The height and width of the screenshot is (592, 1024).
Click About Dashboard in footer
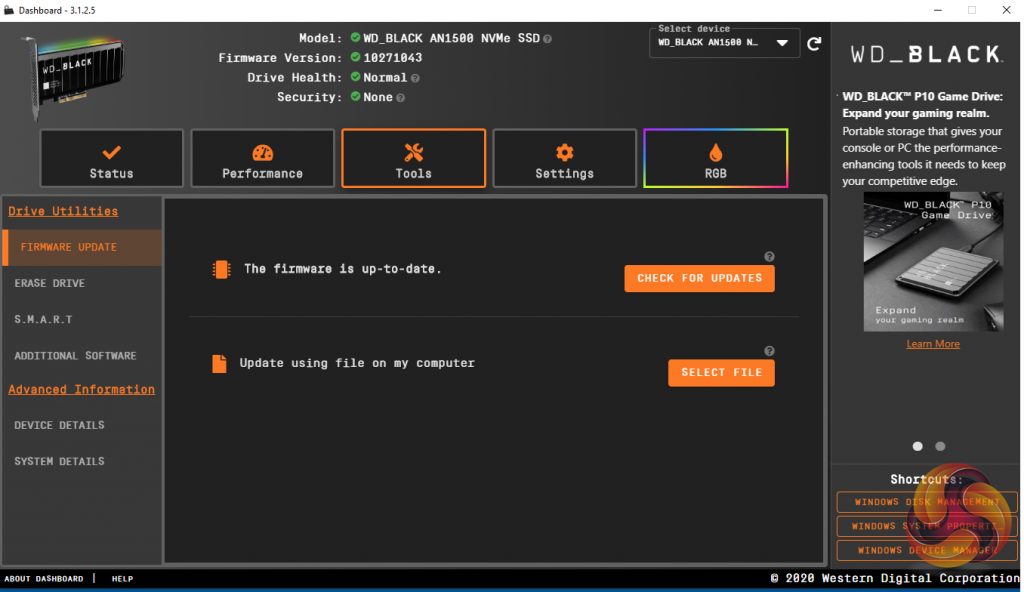click(x=44, y=579)
